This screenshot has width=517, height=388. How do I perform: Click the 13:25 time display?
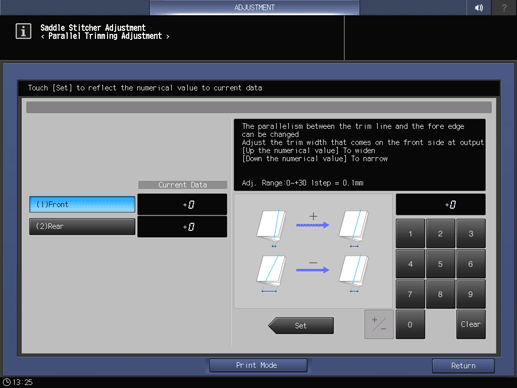(x=22, y=382)
